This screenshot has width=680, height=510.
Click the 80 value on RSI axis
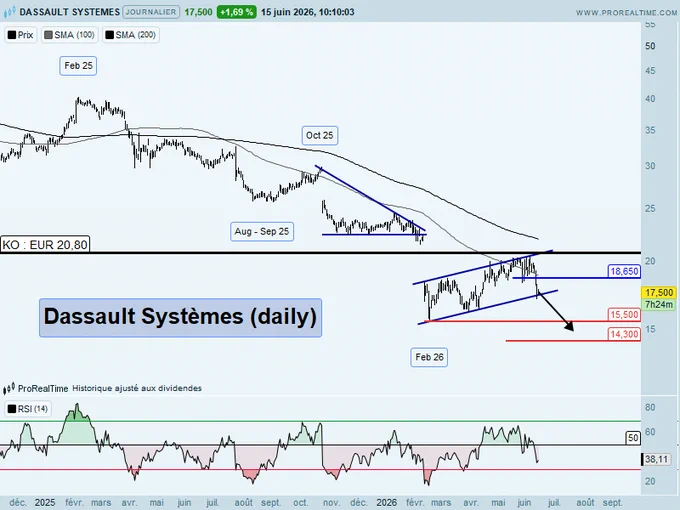tap(650, 407)
